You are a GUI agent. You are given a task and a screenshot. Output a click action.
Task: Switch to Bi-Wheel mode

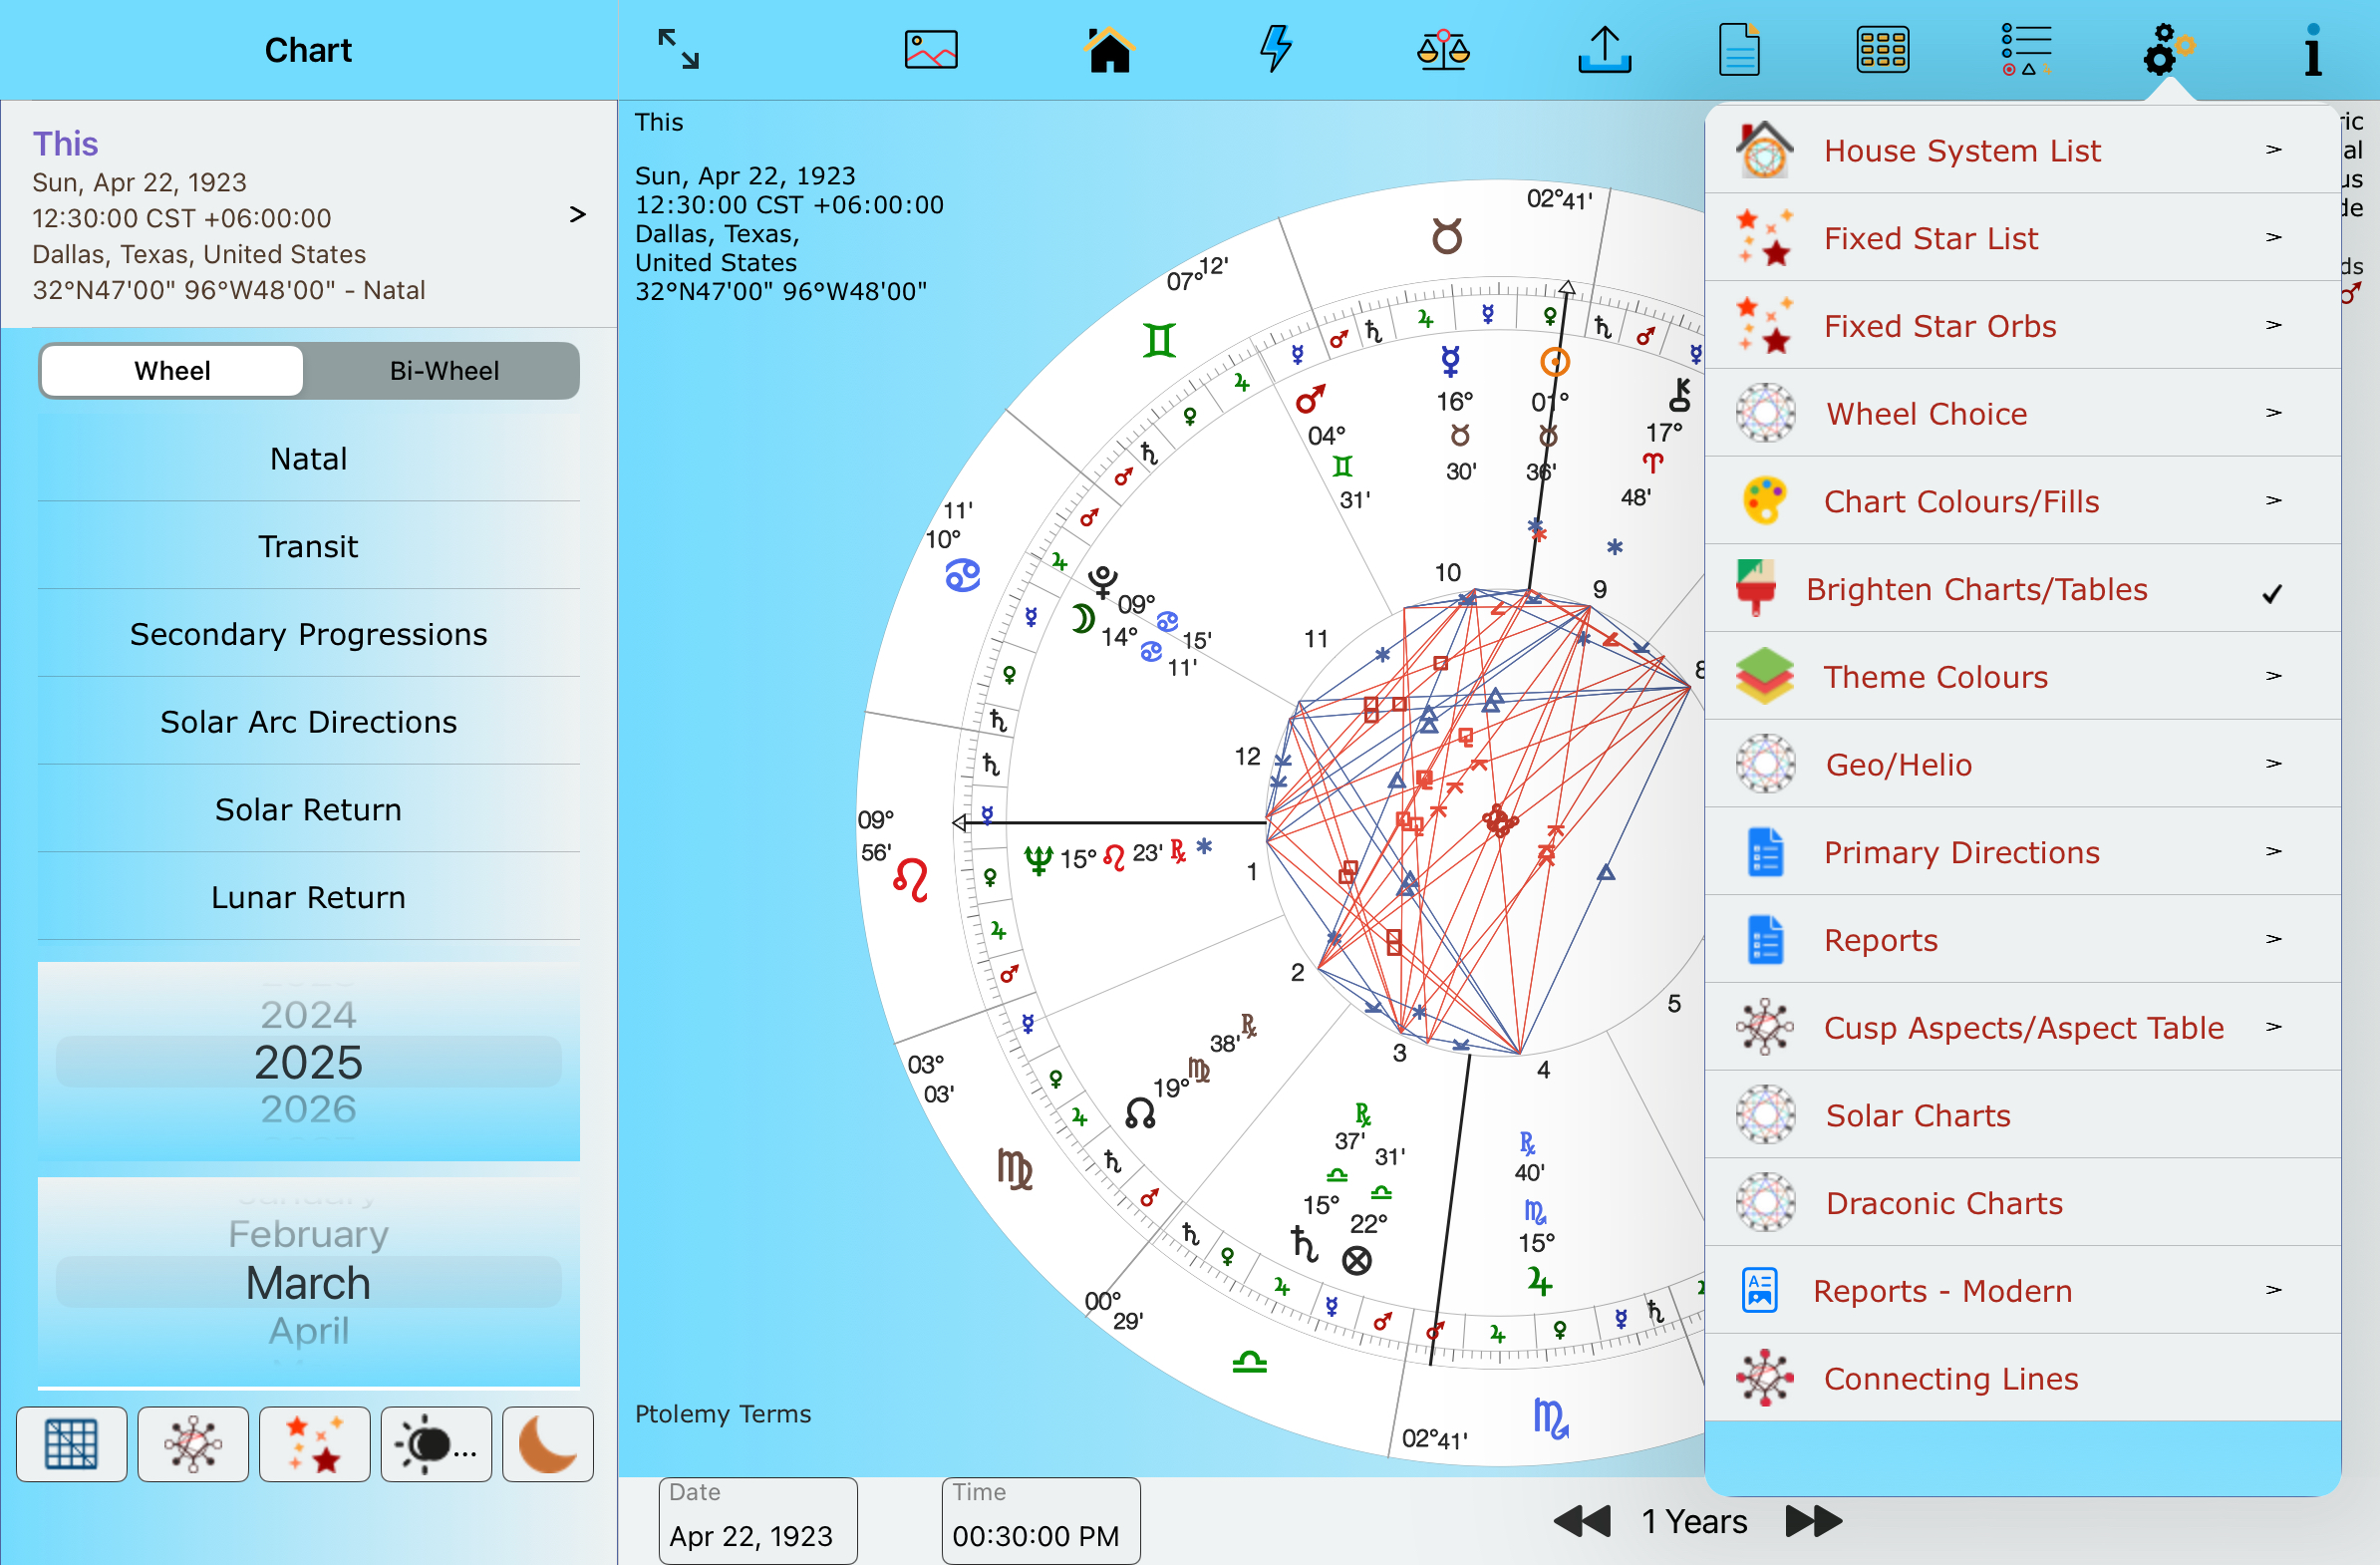(x=443, y=371)
